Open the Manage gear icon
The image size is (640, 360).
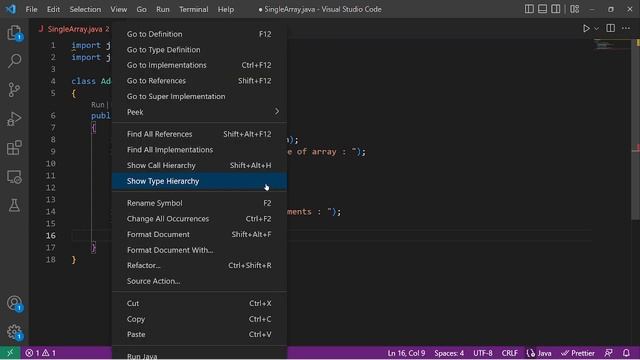tap(14, 332)
